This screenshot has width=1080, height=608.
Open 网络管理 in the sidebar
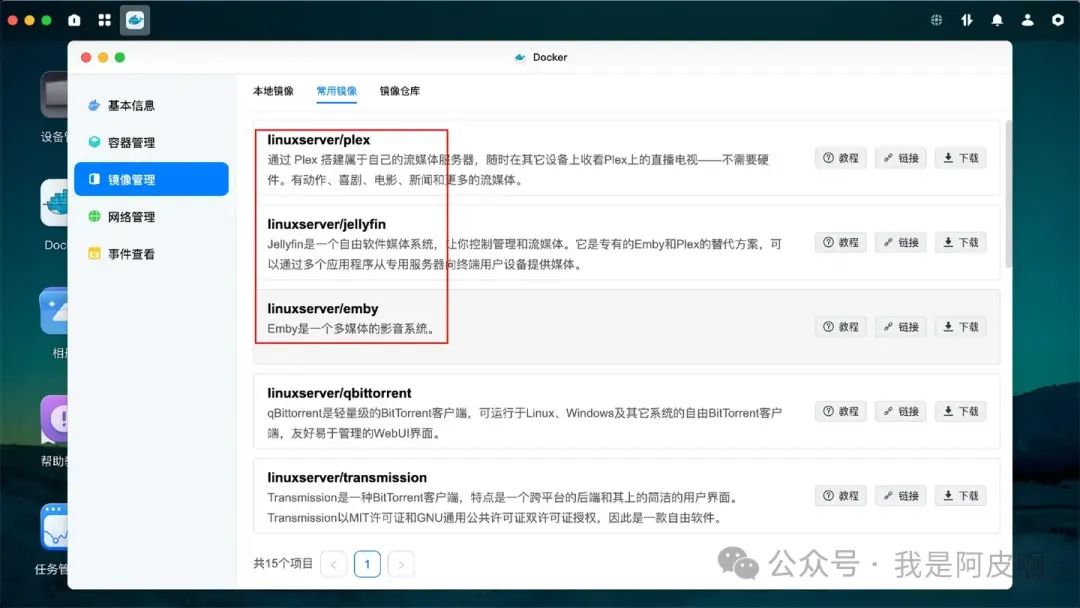151,217
